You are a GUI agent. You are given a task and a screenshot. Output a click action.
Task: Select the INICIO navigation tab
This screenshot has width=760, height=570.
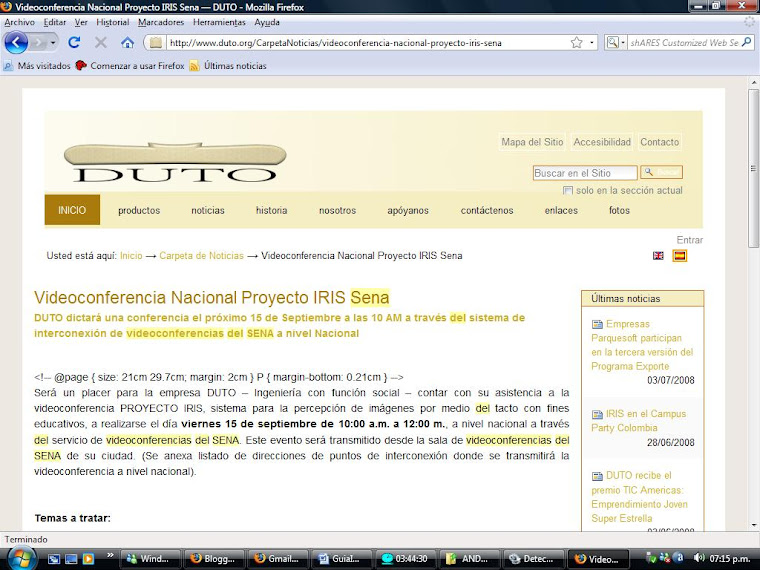point(72,210)
